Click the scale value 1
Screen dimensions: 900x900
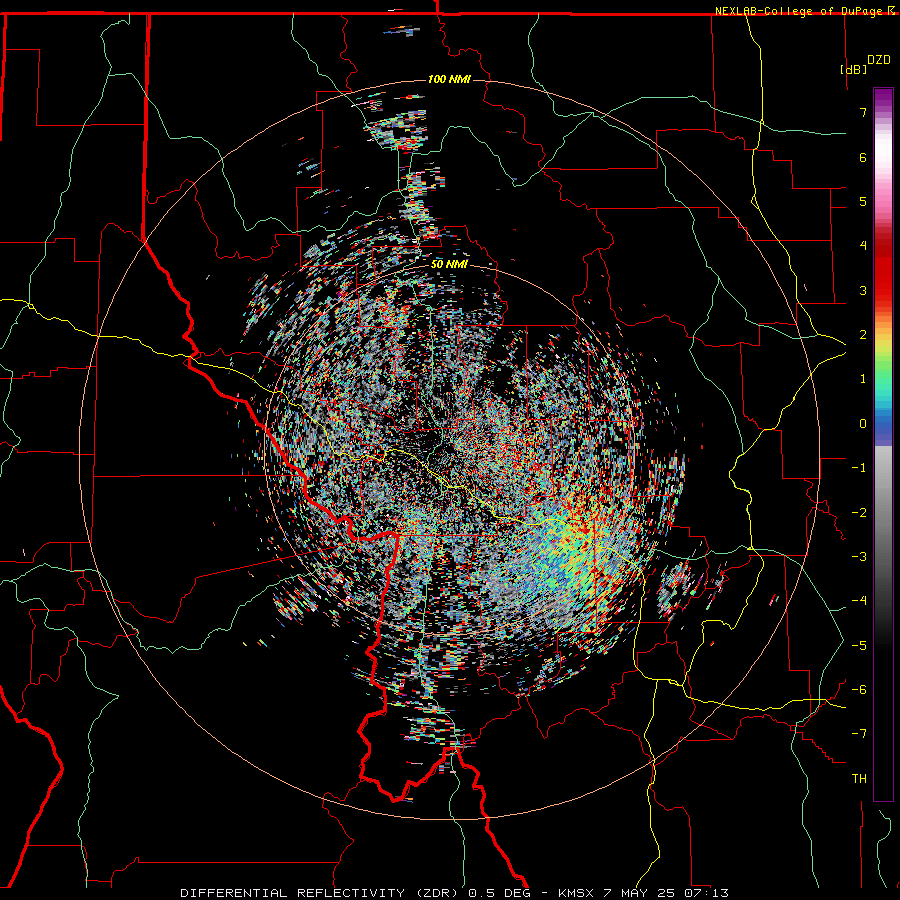[863, 379]
